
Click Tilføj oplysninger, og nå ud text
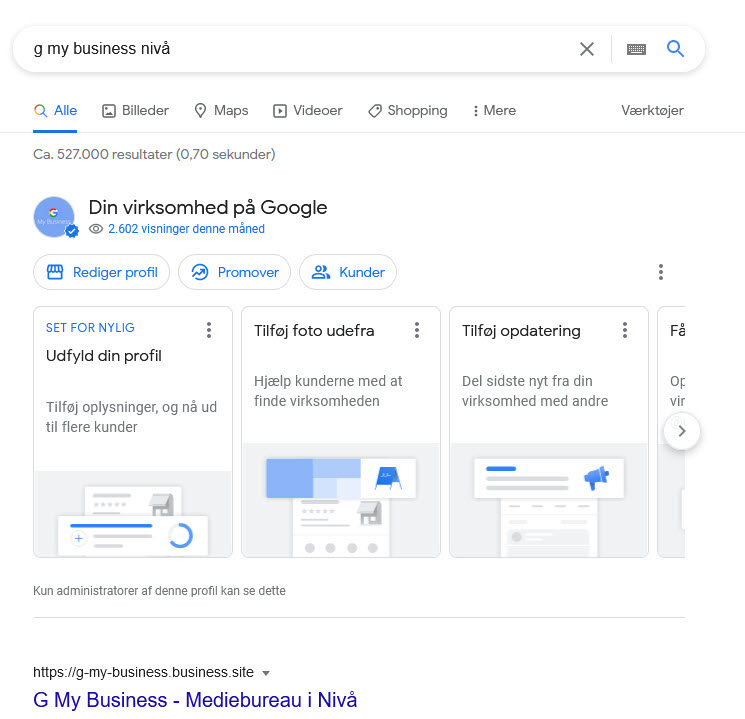[x=131, y=417]
